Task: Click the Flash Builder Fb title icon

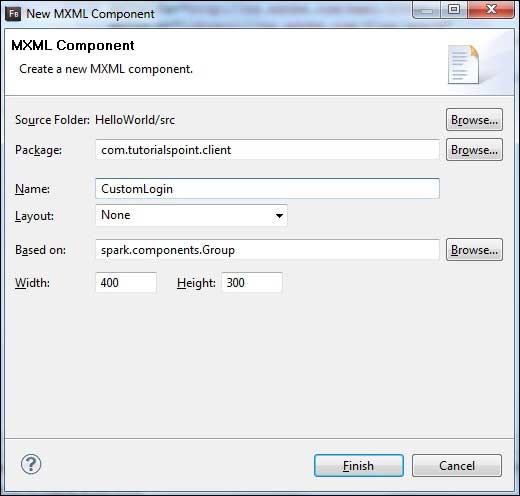Action: (14, 14)
